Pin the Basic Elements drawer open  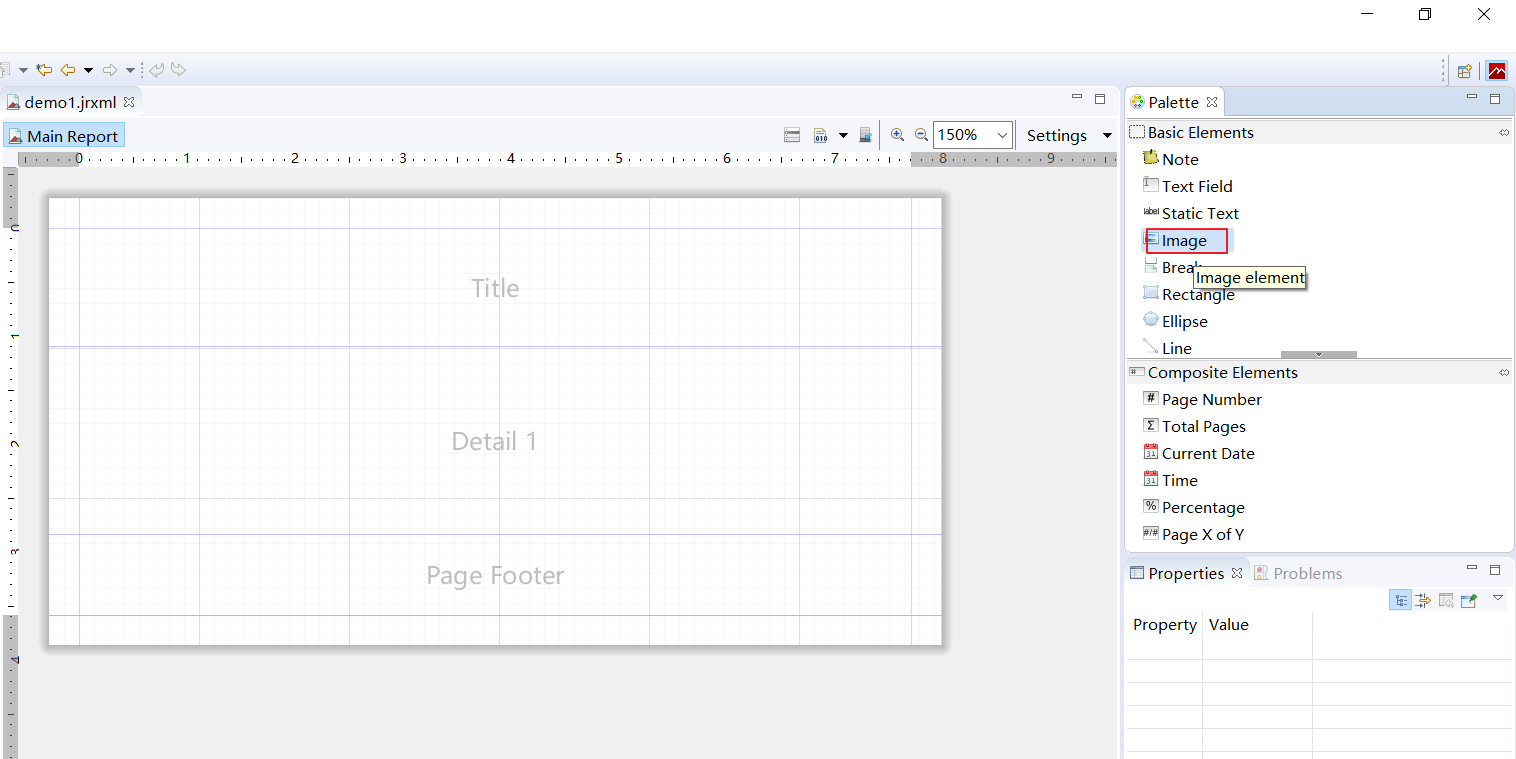(x=1504, y=132)
